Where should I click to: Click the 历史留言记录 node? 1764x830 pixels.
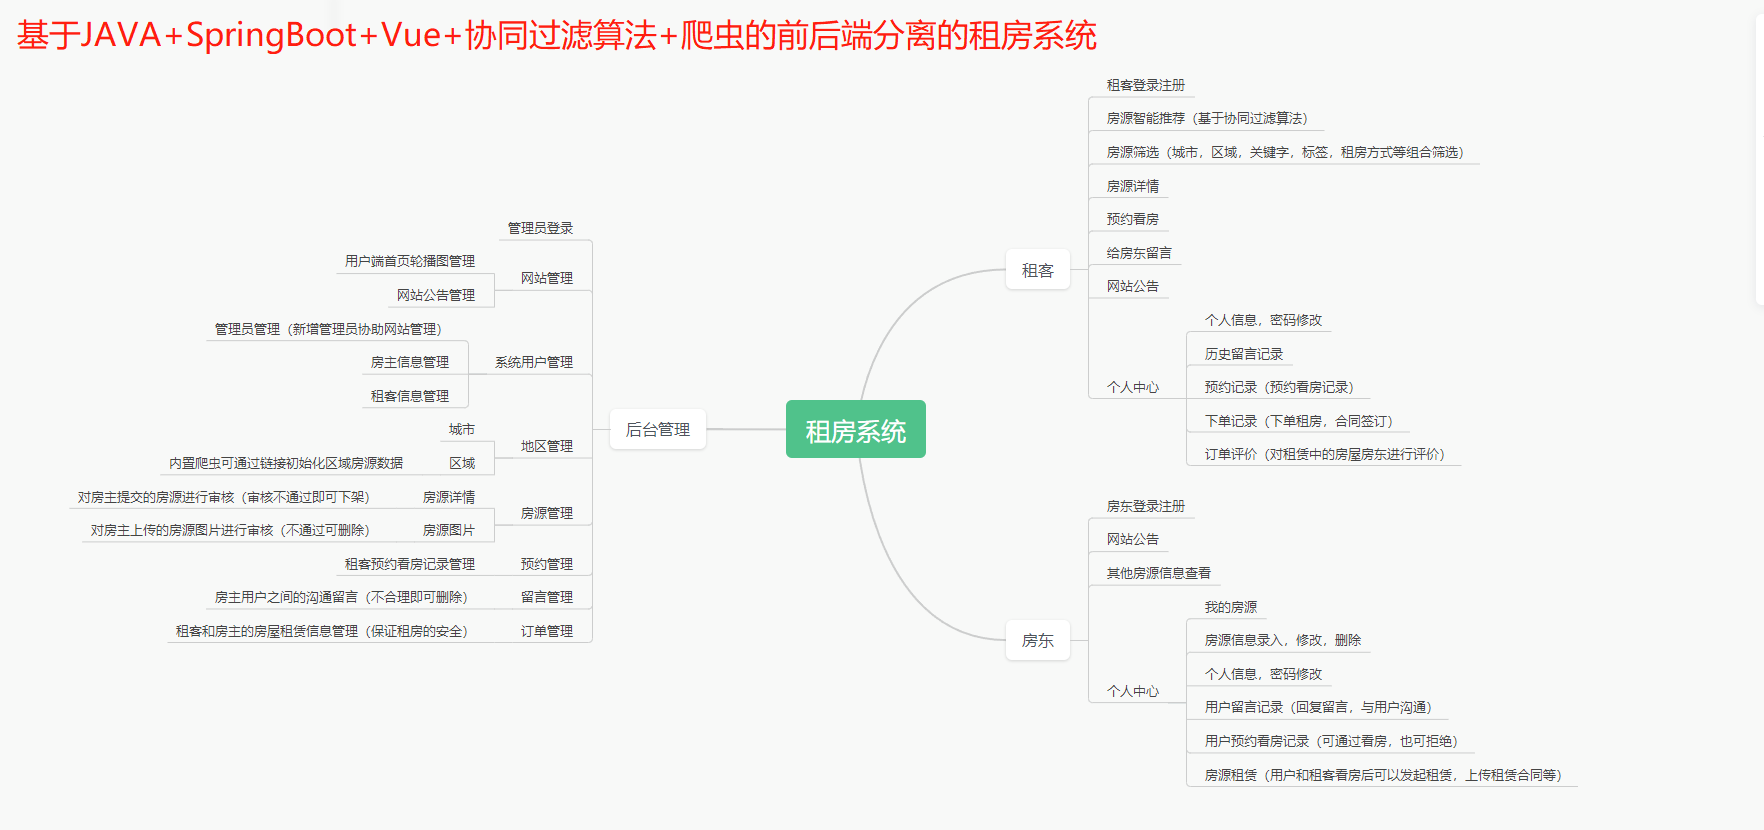pyautogui.click(x=1243, y=355)
